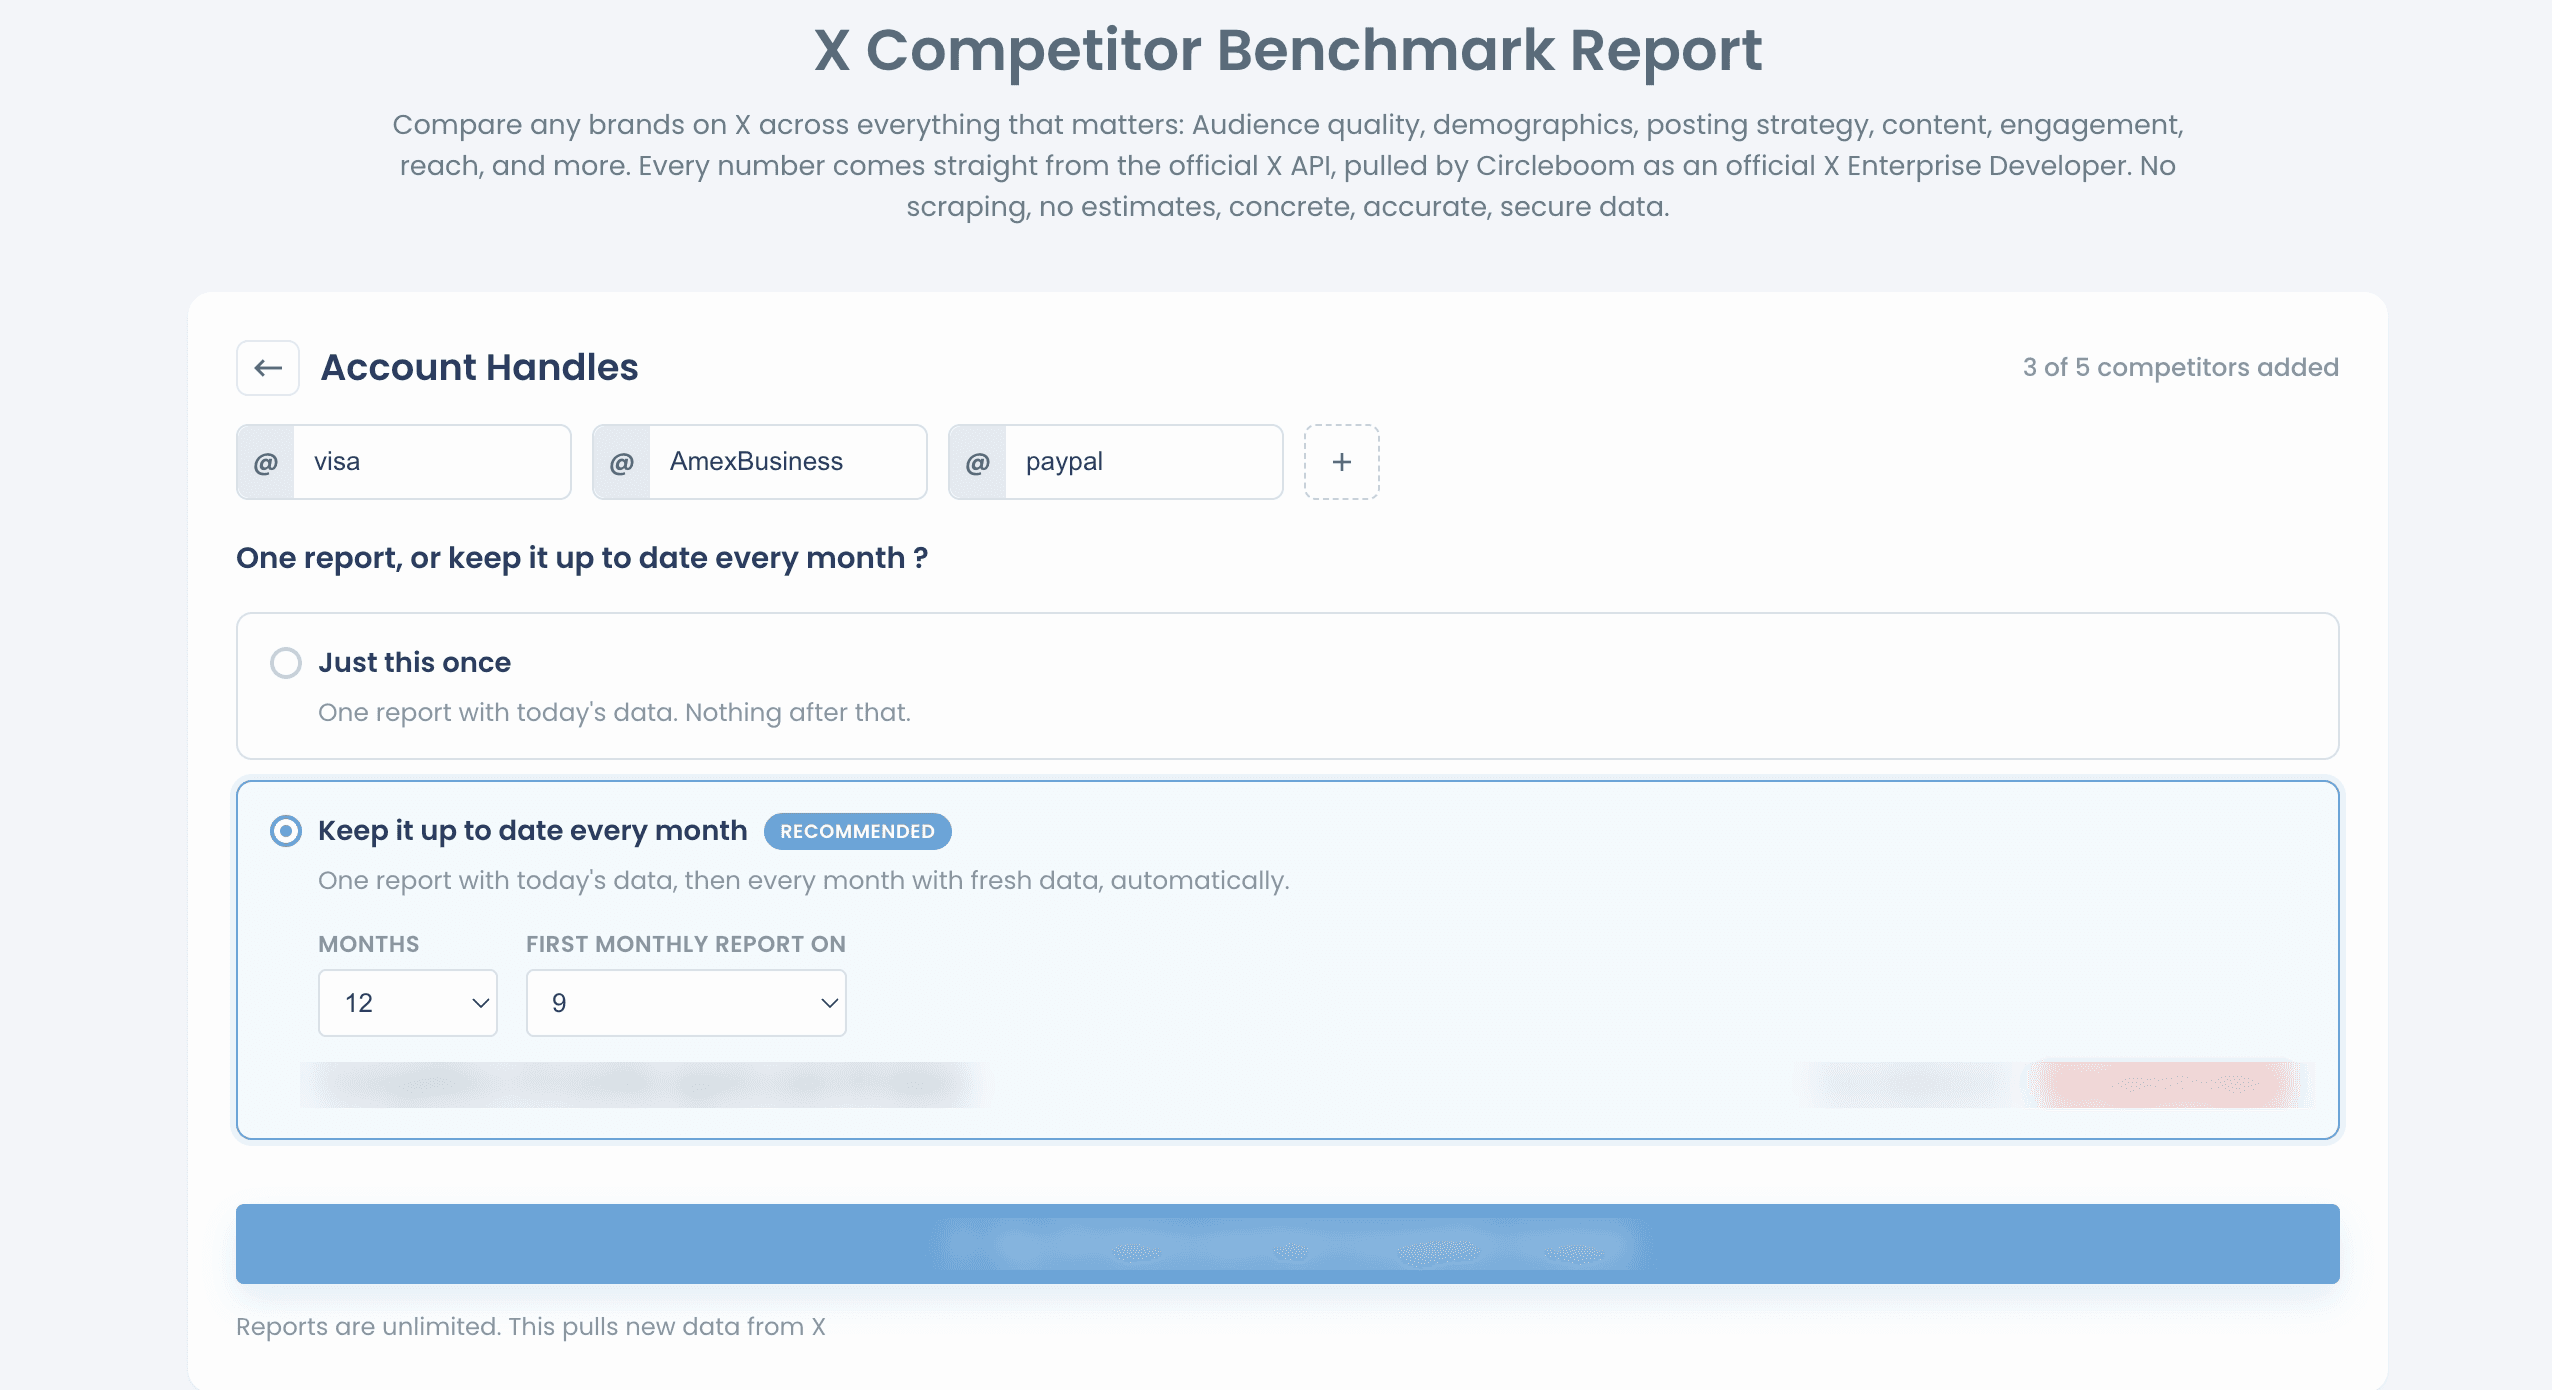Edit the paypal handle input field
The image size is (2552, 1390).
[x=1144, y=462]
